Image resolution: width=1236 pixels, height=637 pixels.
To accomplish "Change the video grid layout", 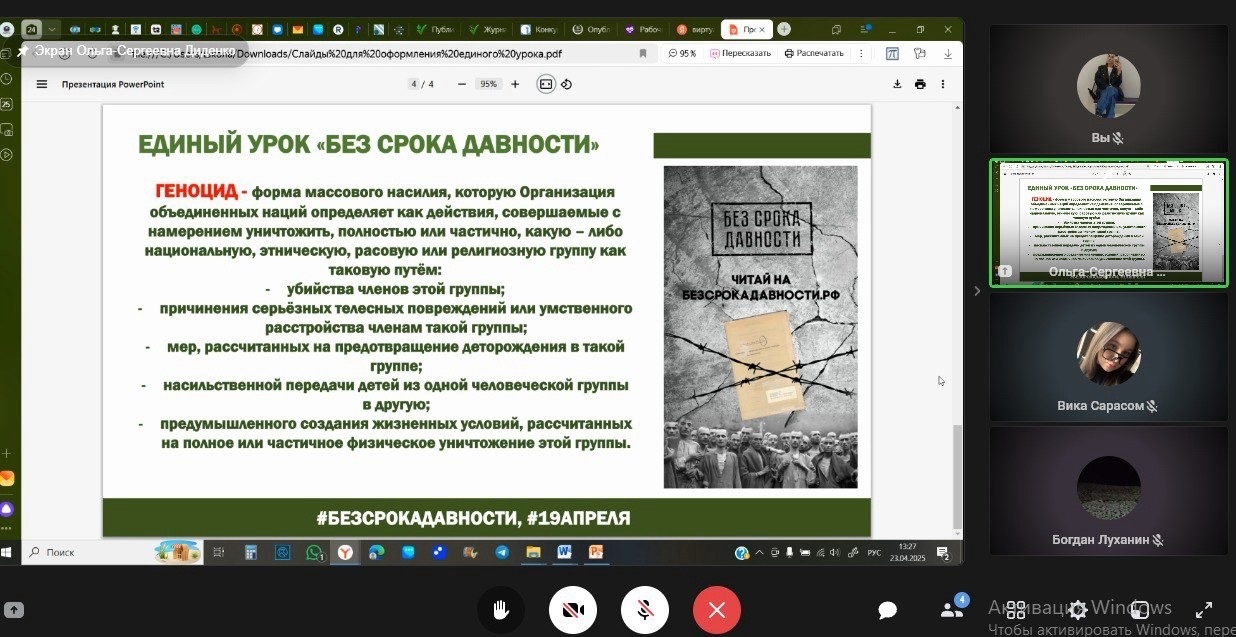I will coord(1015,610).
